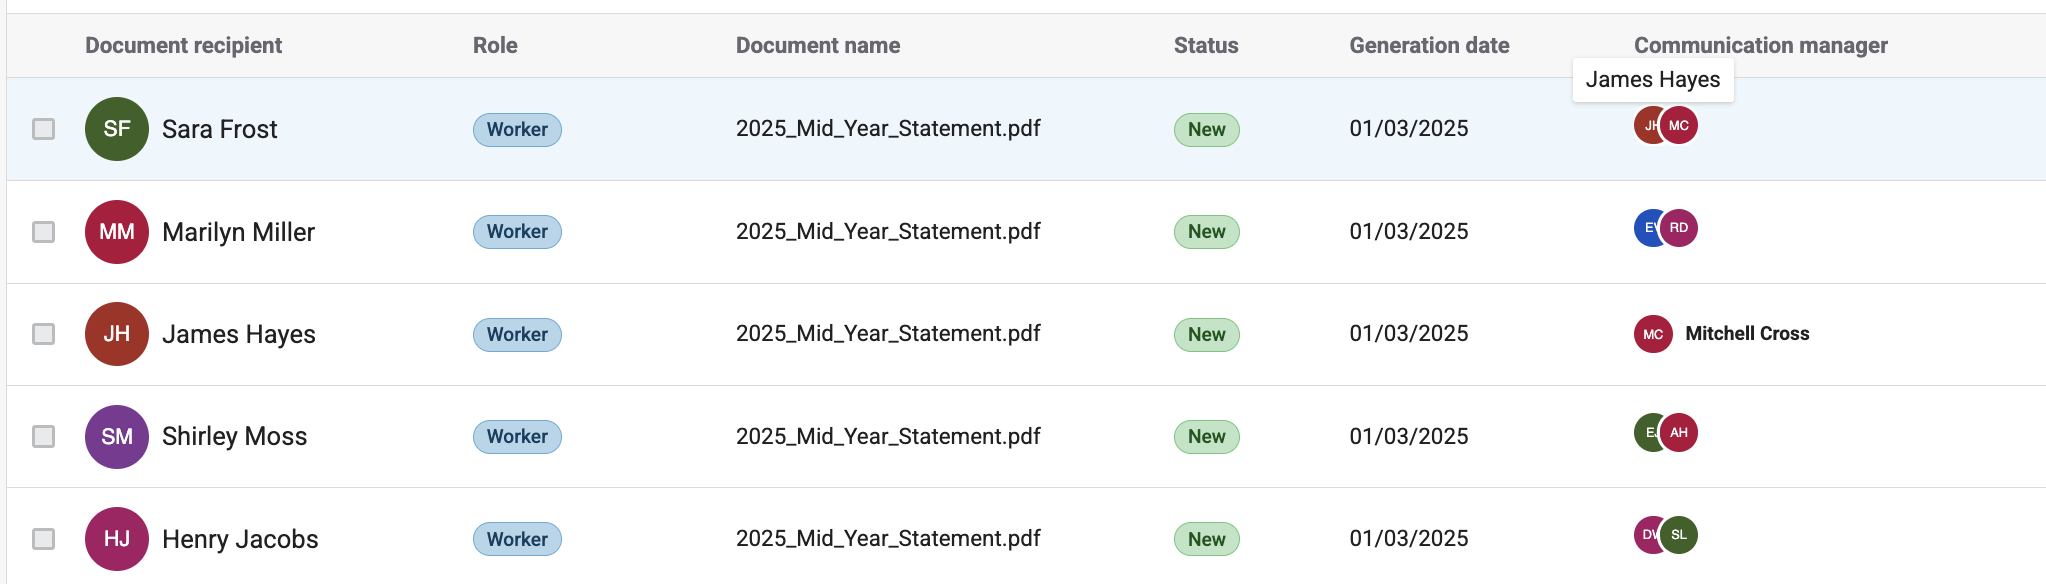Click the Status column header
The height and width of the screenshot is (584, 2046).
pos(1205,46)
